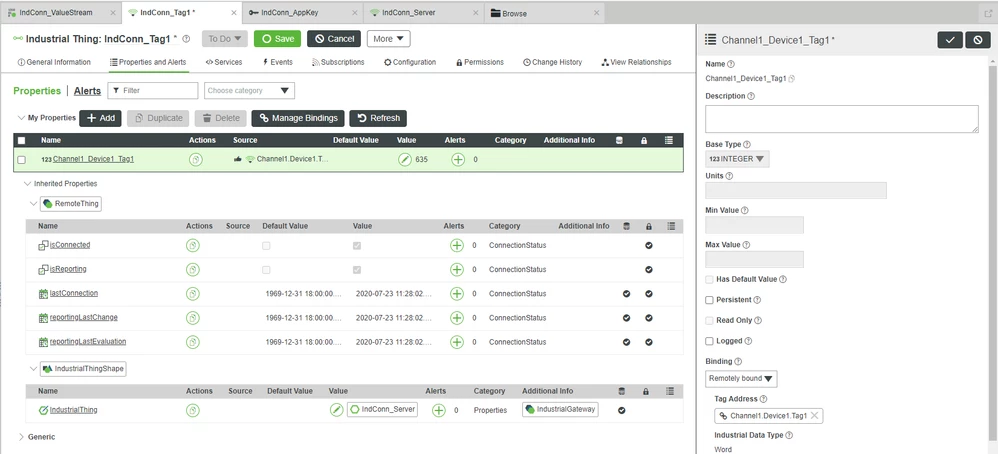Screen dimensions: 998x454
Task: Click the Add property button
Action: tap(100, 118)
